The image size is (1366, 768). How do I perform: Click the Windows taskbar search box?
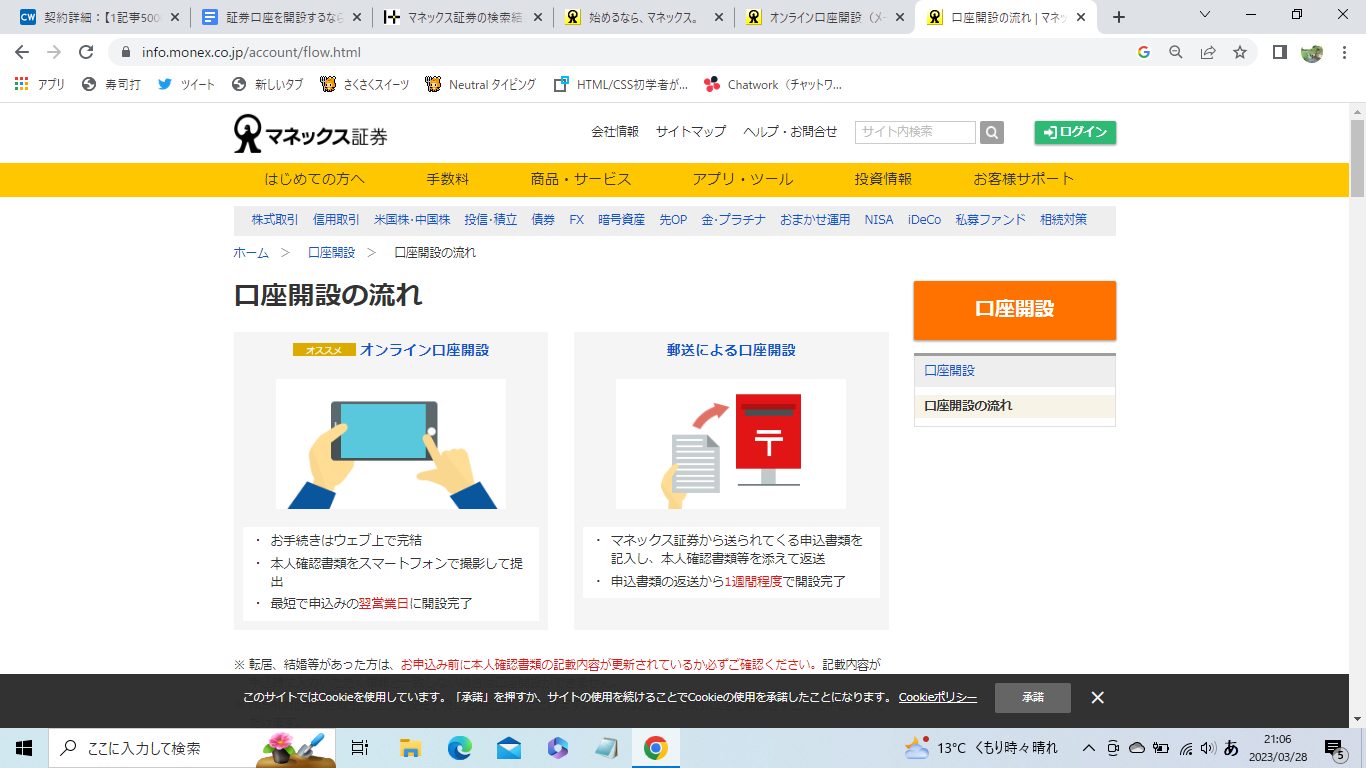(193, 748)
